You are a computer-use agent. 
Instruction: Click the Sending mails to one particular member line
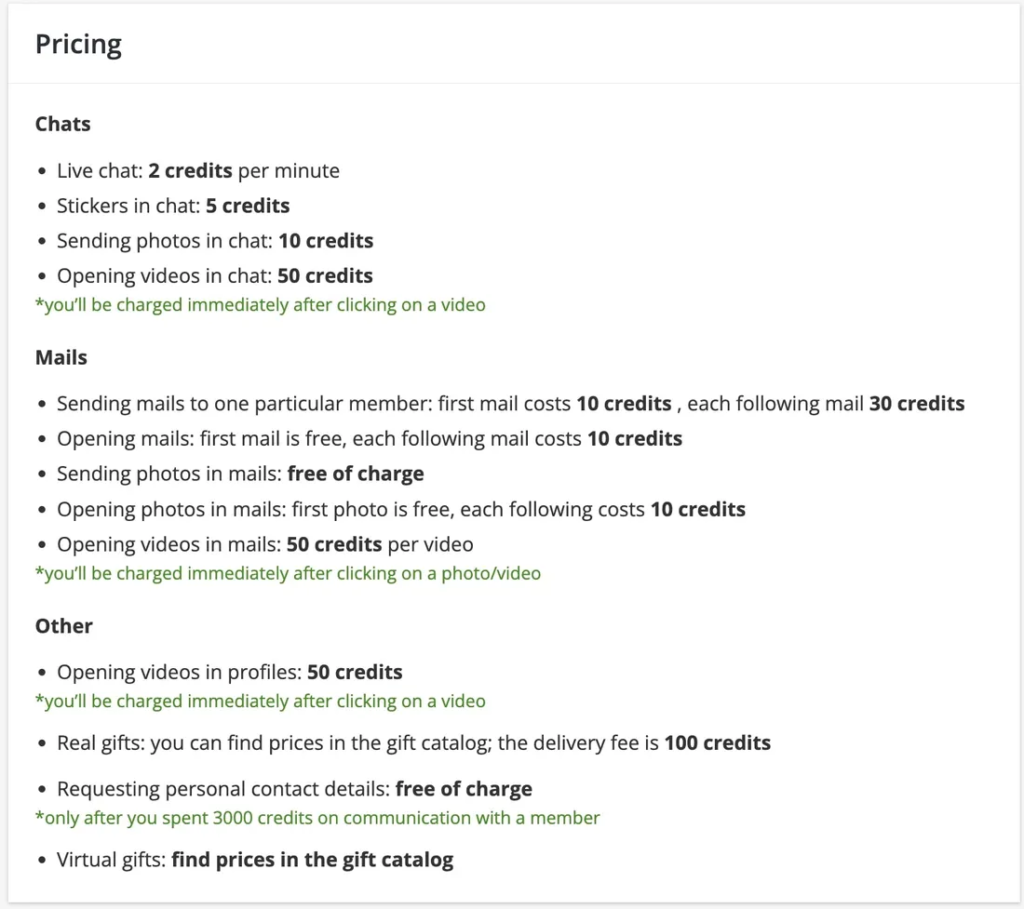tap(511, 404)
